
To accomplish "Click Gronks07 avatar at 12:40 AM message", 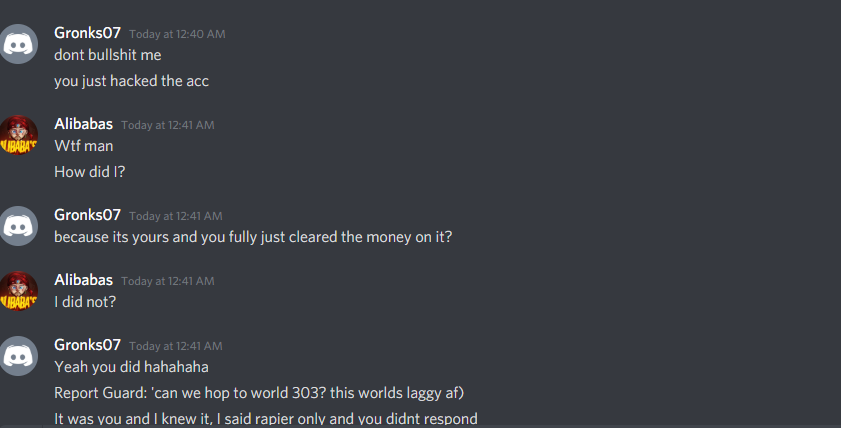I will tap(18, 44).
